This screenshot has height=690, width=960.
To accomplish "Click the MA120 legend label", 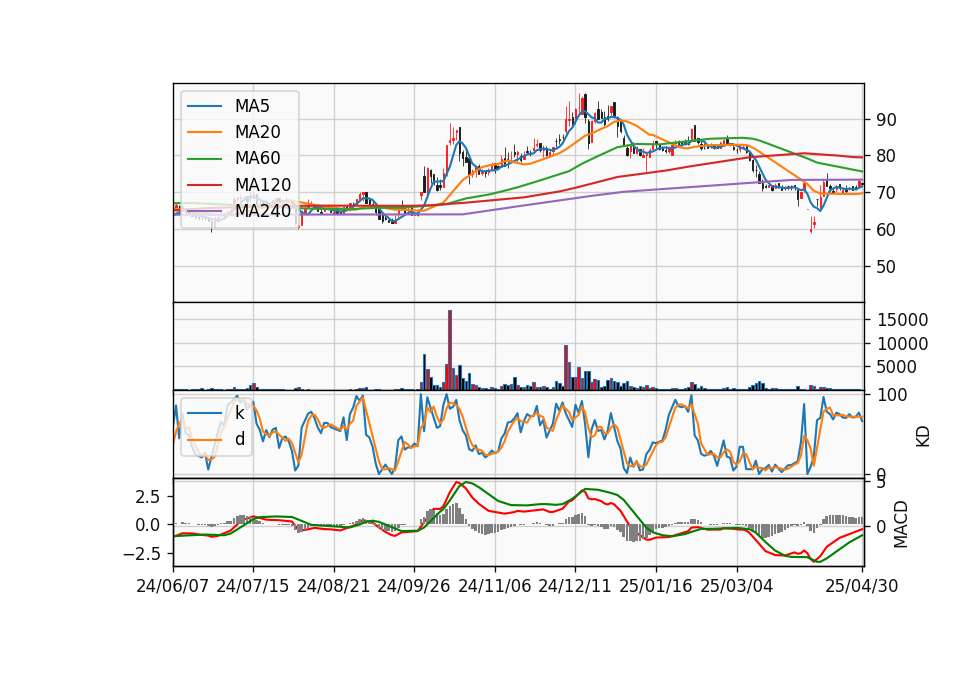I will pos(263,185).
